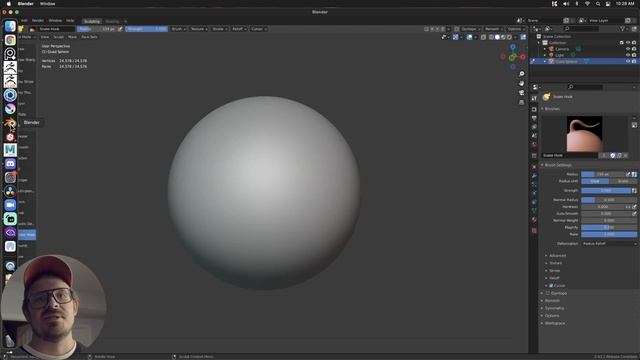Open the Modifiers wrench properties tab
The image size is (640, 360).
point(534,176)
